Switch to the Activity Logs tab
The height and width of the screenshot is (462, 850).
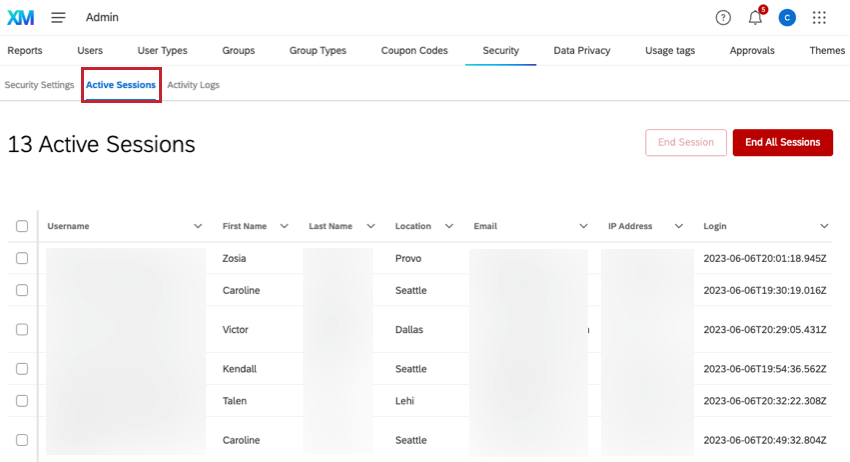click(193, 85)
